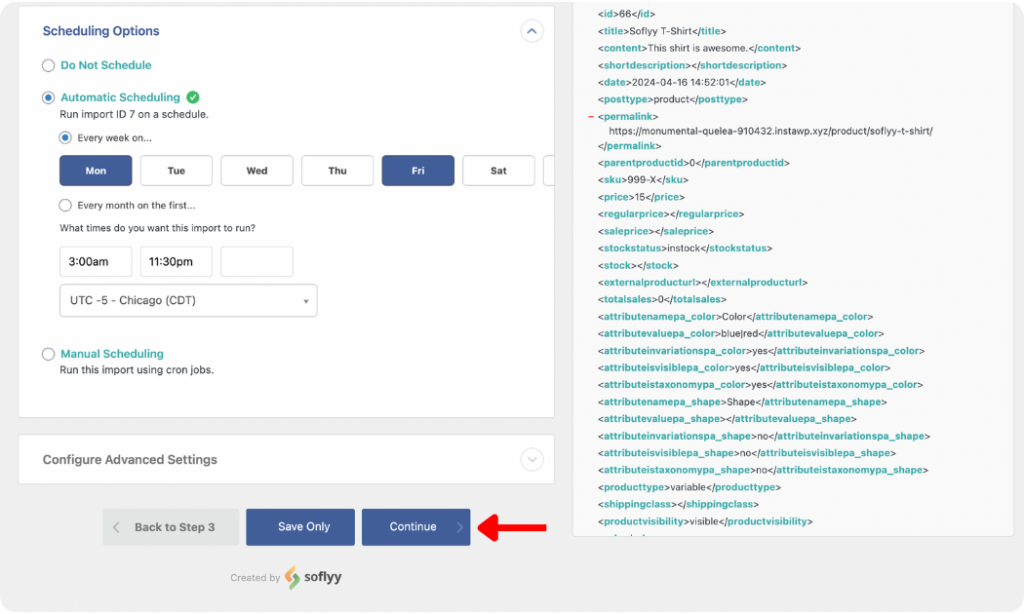Toggle the Wed day button
The width and height of the screenshot is (1024, 614).
pyautogui.click(x=257, y=170)
